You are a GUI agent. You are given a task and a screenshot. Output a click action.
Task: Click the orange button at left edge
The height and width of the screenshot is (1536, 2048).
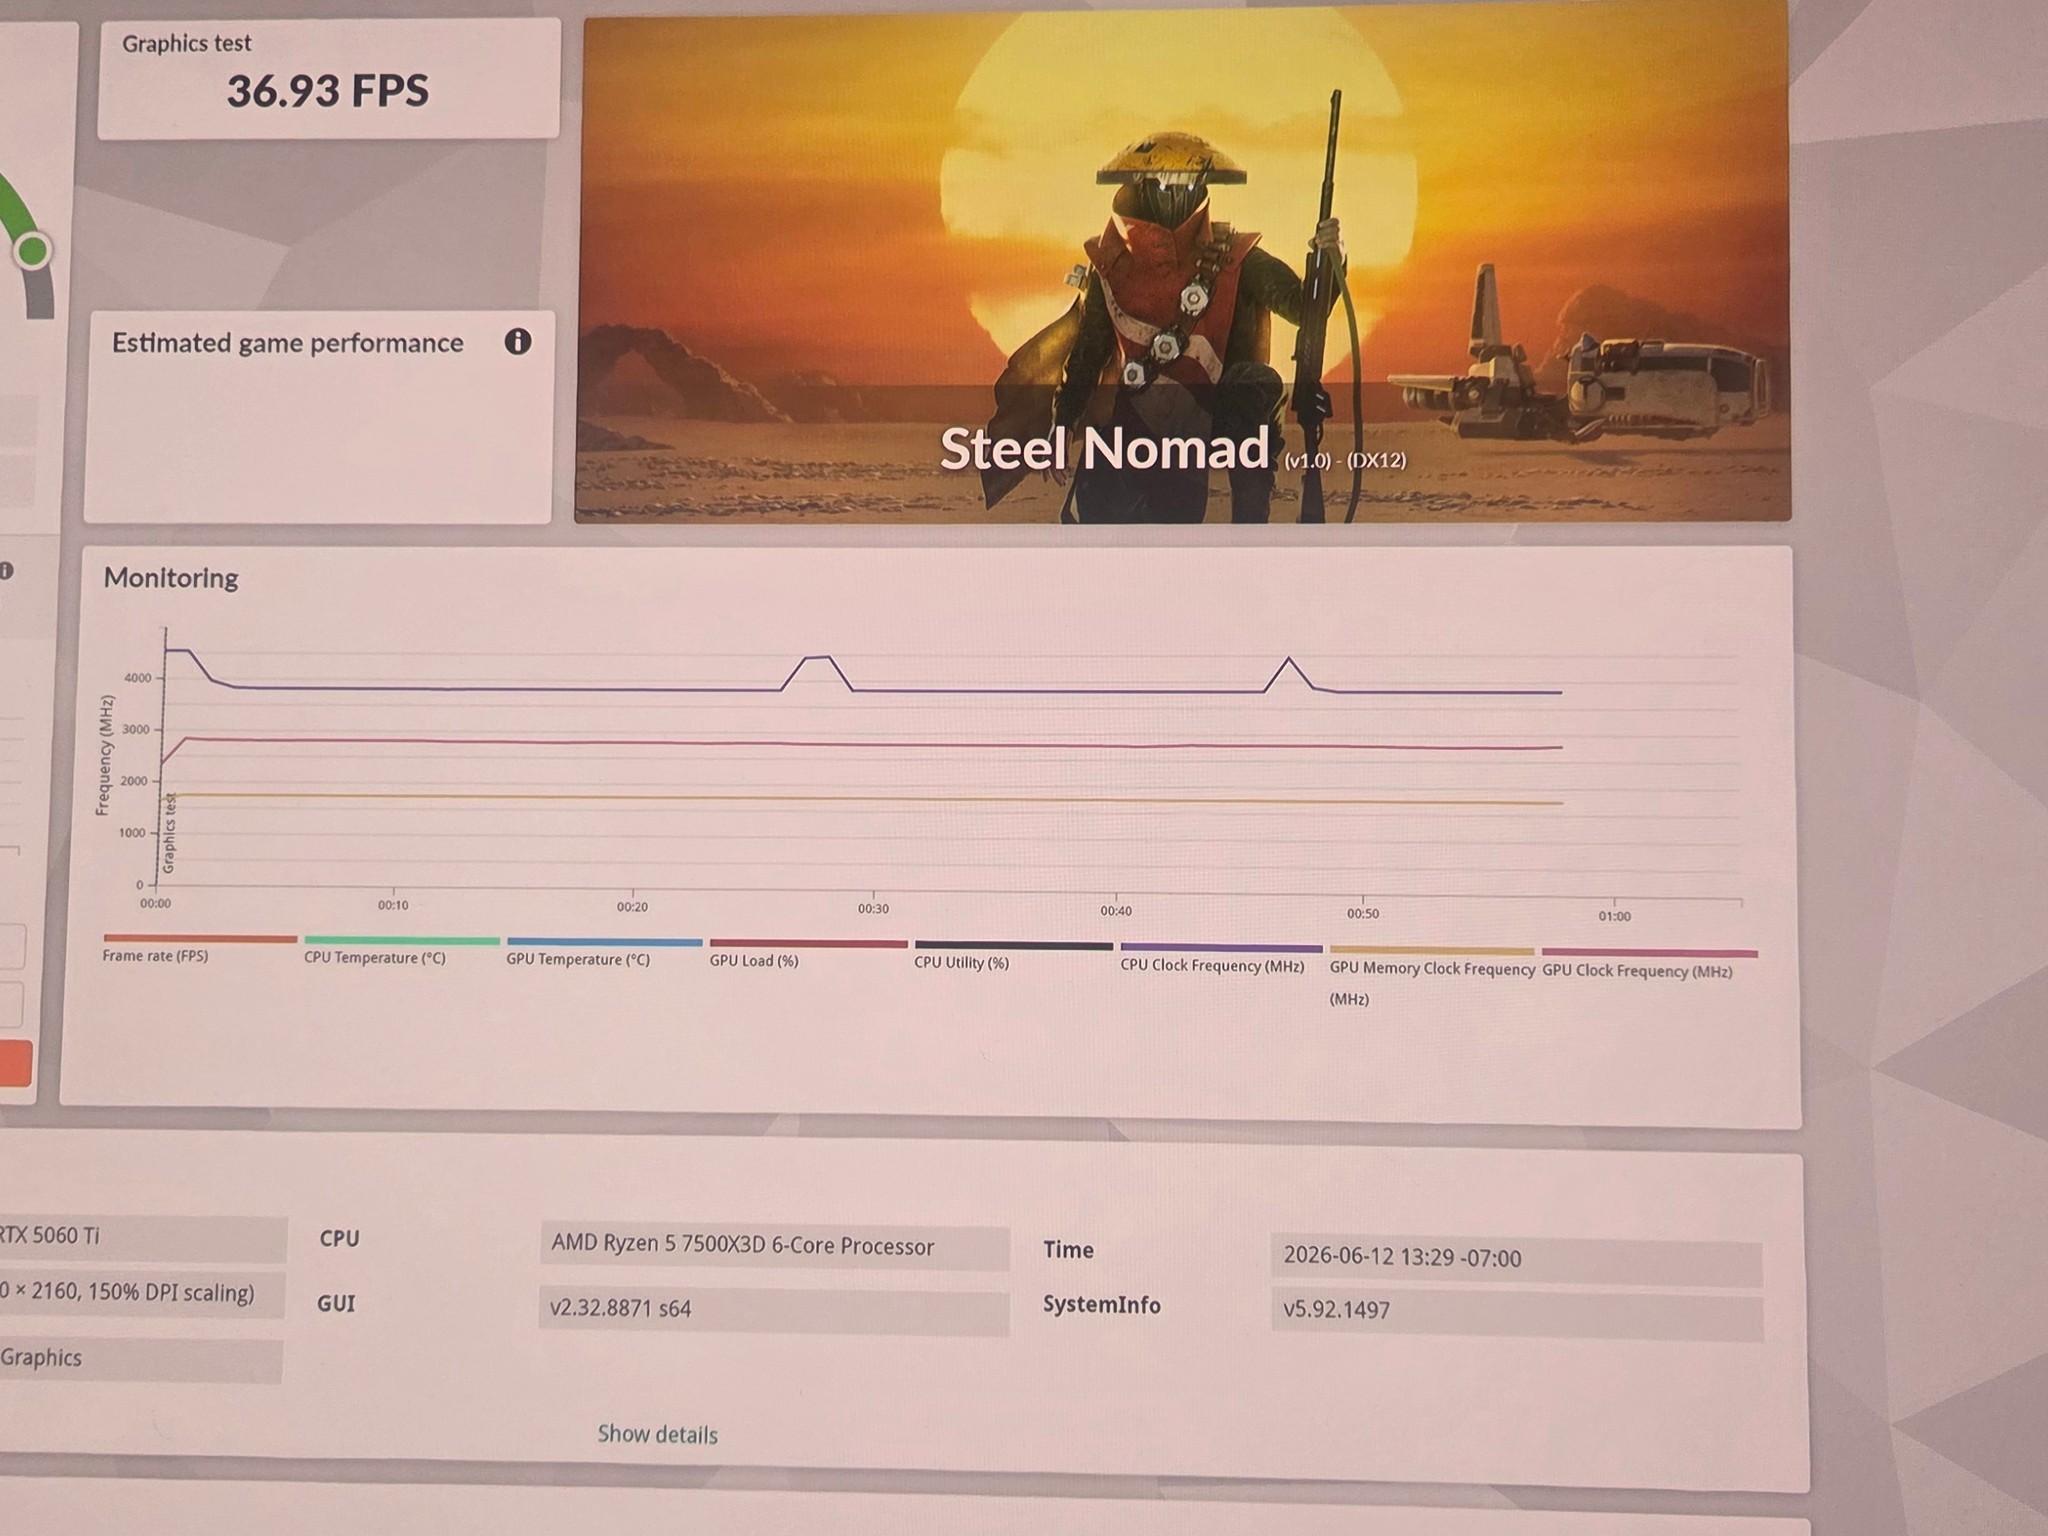tap(15, 1064)
